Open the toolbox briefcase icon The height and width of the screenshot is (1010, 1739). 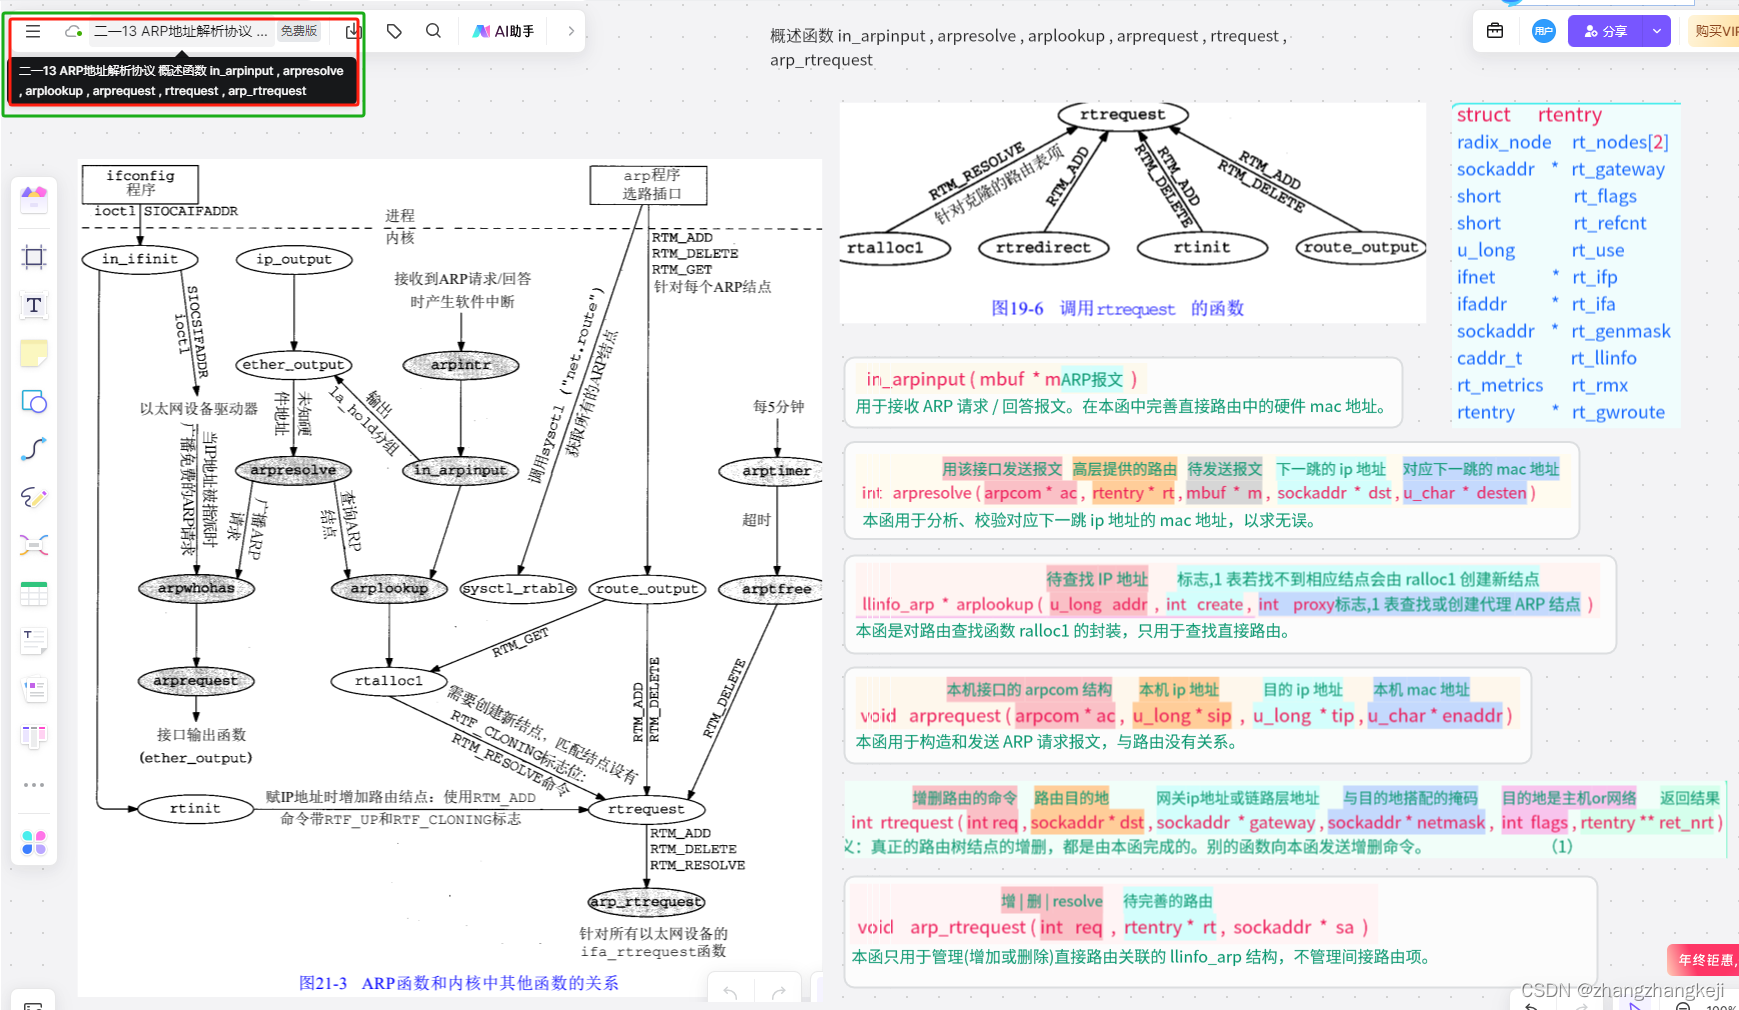coord(1495,31)
